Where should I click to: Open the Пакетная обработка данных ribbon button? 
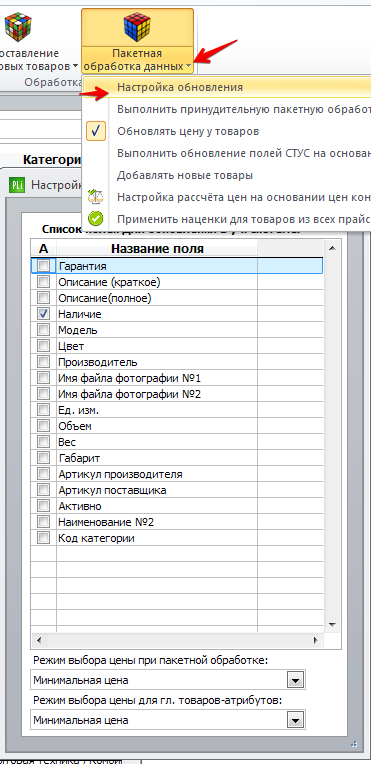coord(137,41)
